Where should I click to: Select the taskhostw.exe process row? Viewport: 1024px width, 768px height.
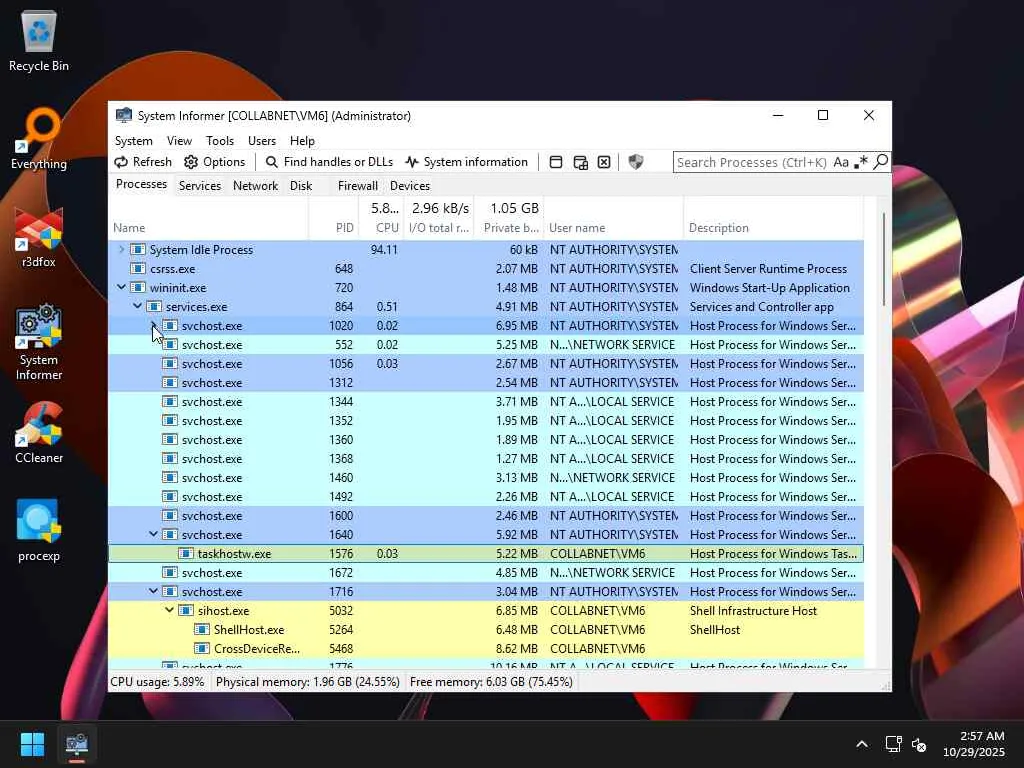tap(486, 553)
